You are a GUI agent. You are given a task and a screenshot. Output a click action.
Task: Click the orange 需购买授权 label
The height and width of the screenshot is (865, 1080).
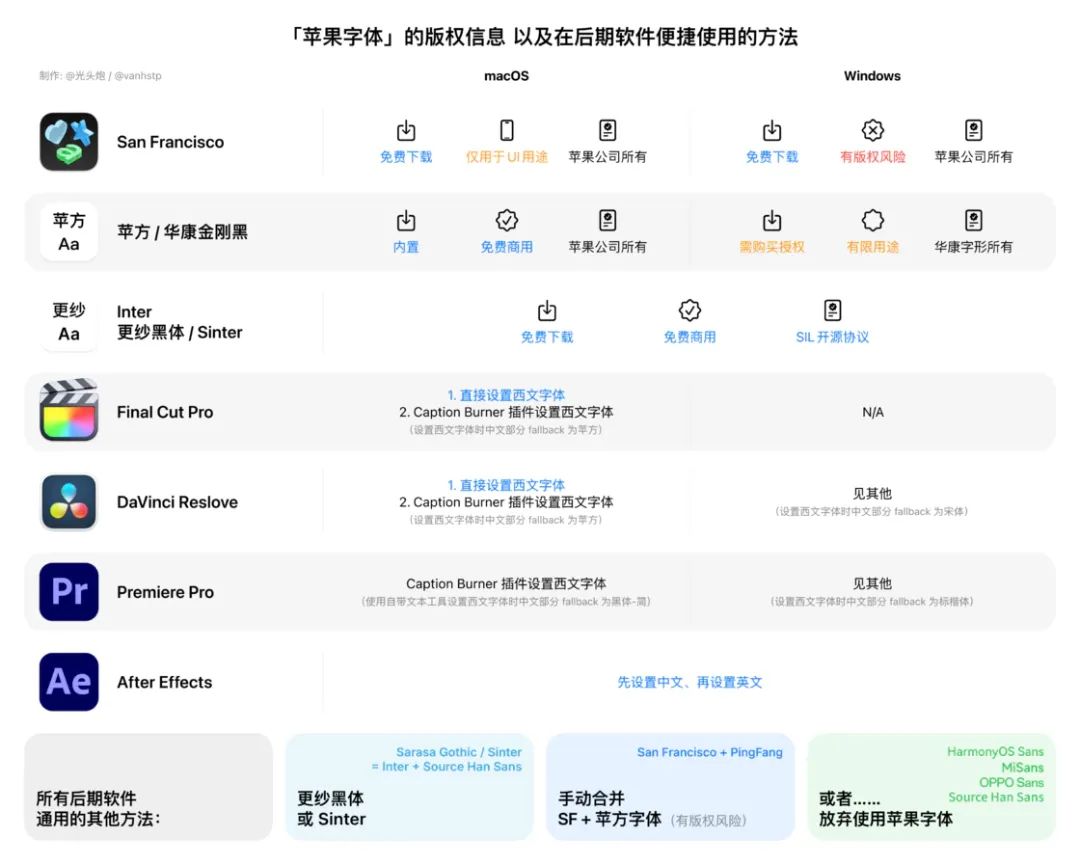click(772, 247)
